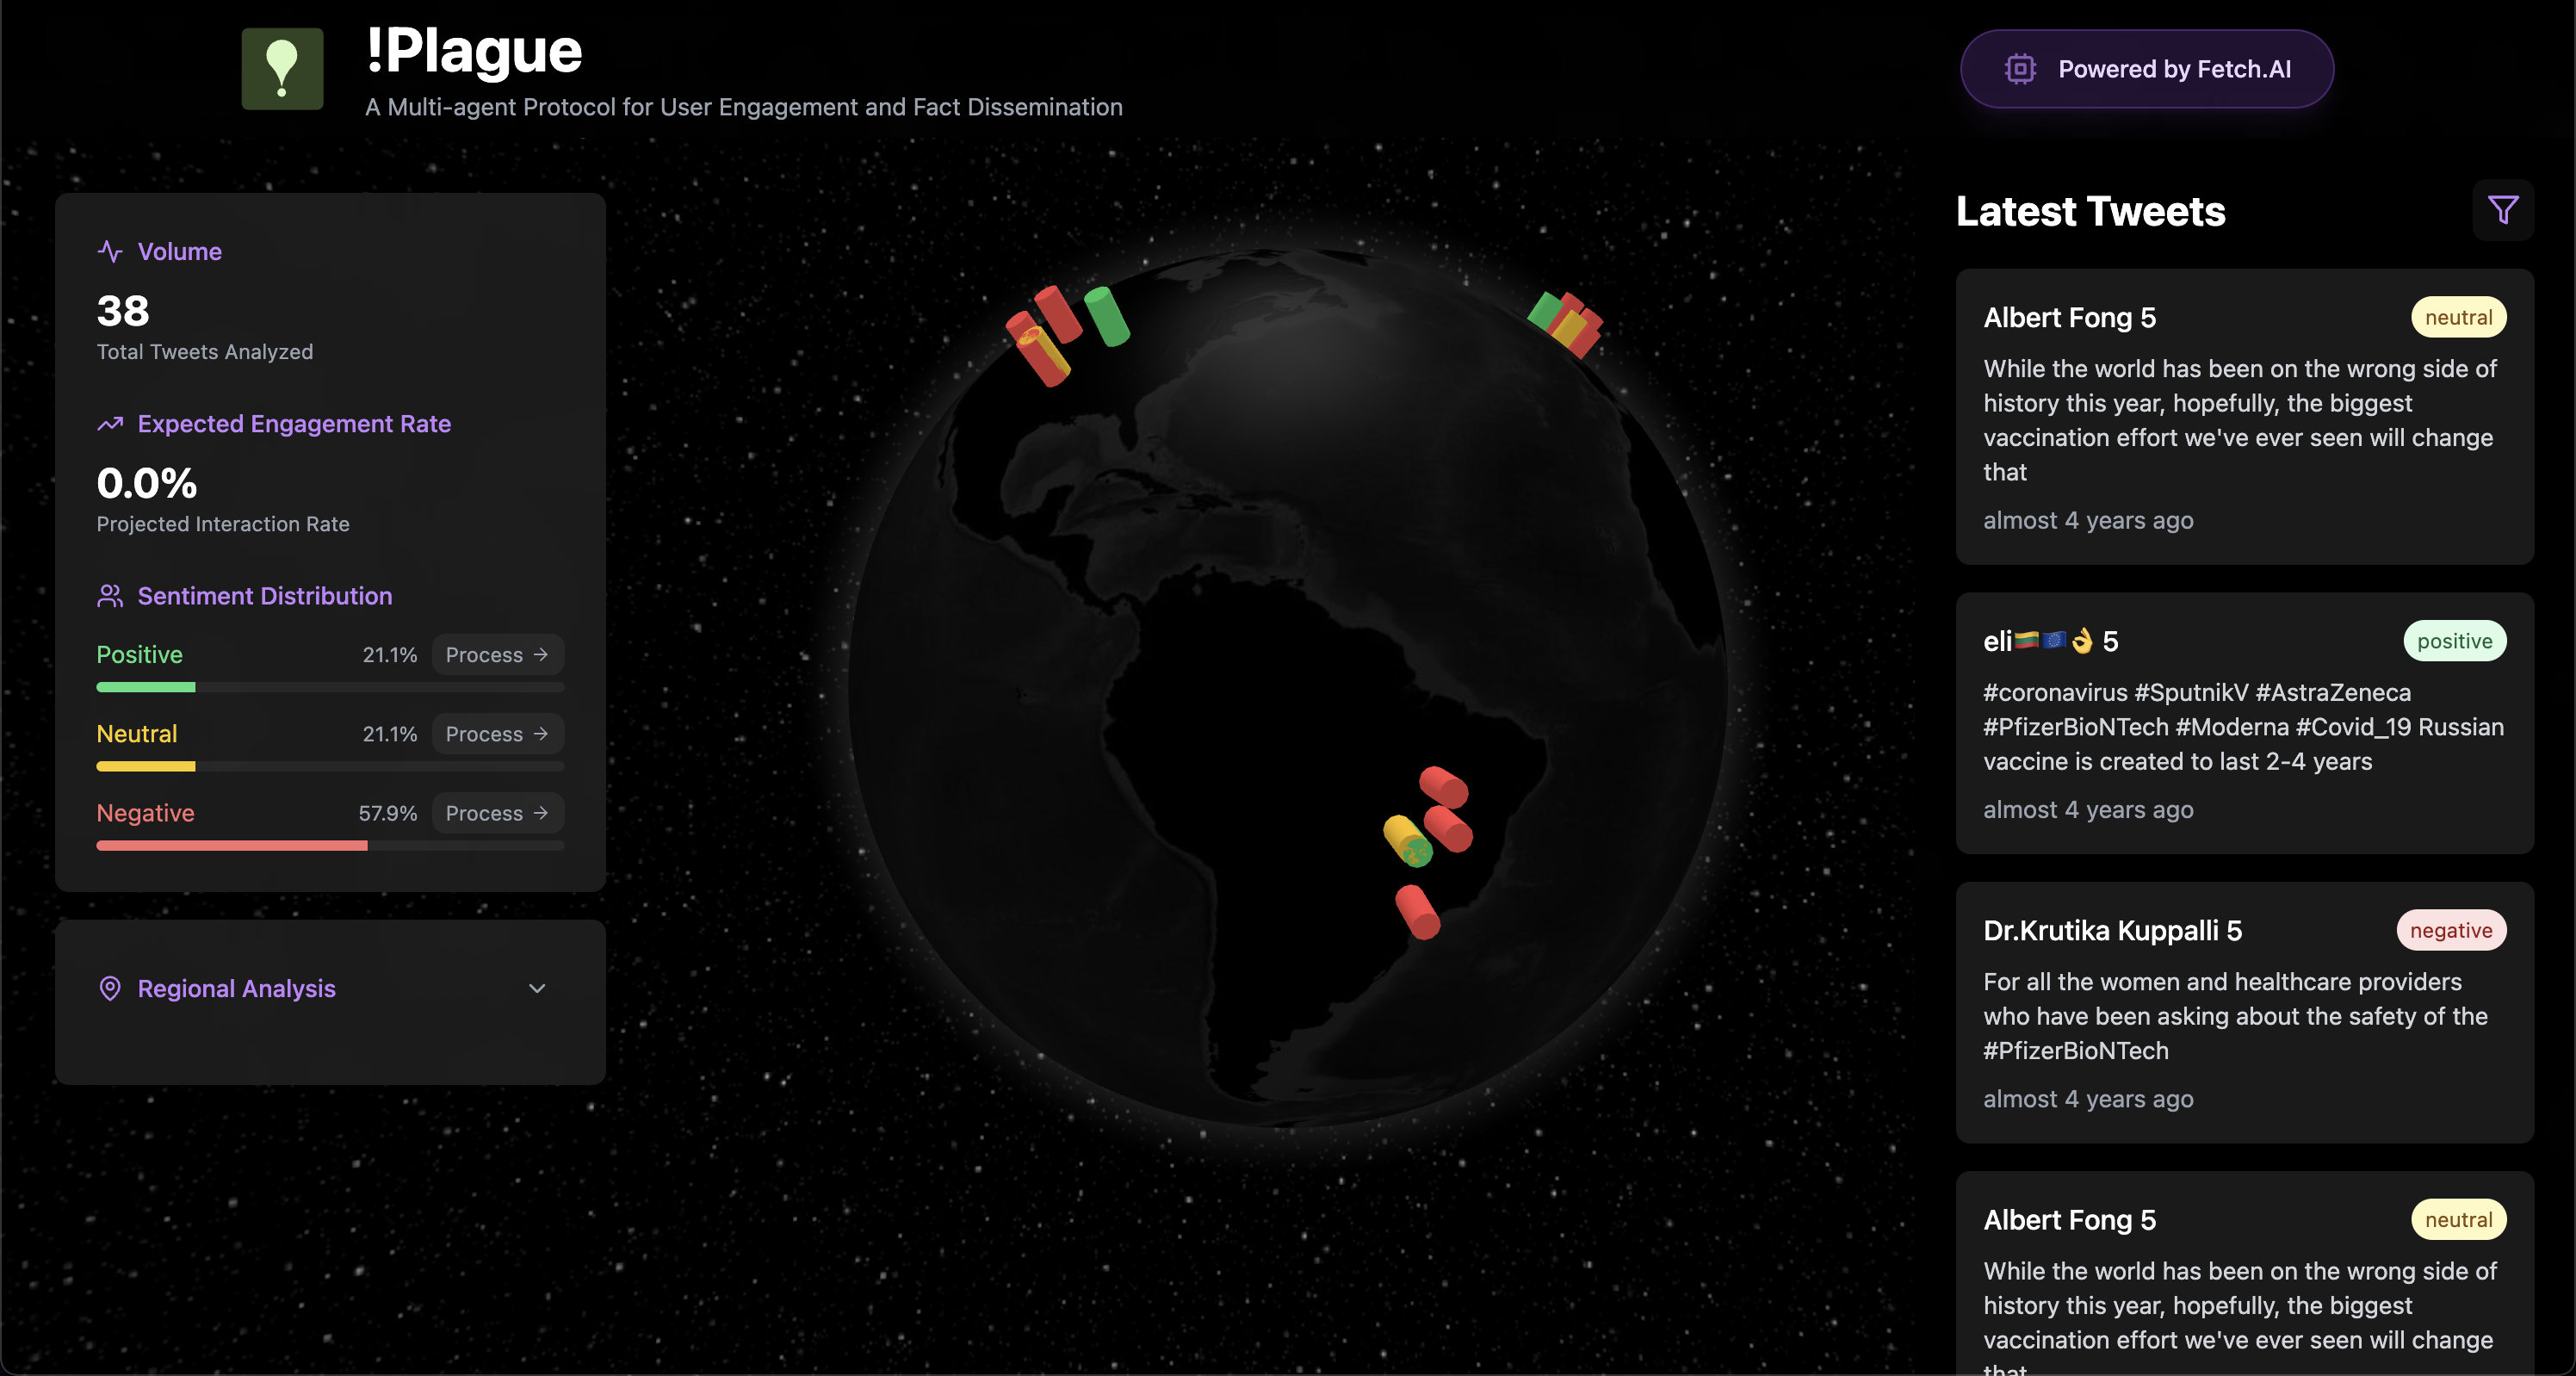
Task: Process the Neutral sentiment tweets
Action: [x=497, y=734]
